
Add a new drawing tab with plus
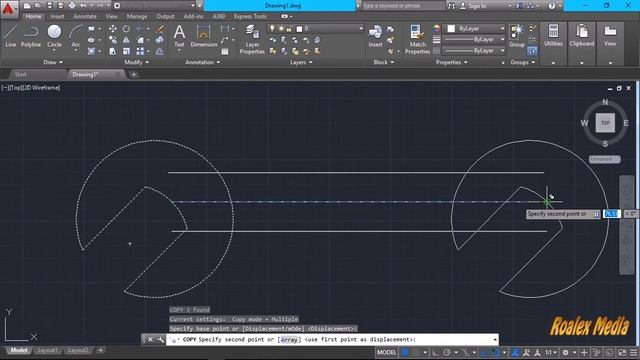(x=133, y=75)
